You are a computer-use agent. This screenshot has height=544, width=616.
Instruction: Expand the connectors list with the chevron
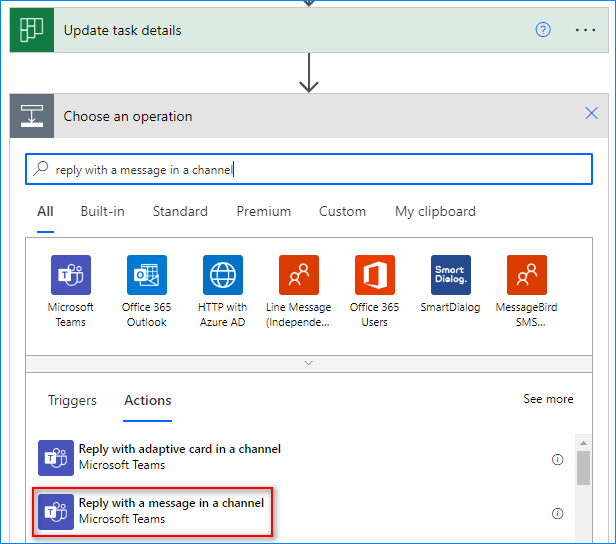(308, 363)
